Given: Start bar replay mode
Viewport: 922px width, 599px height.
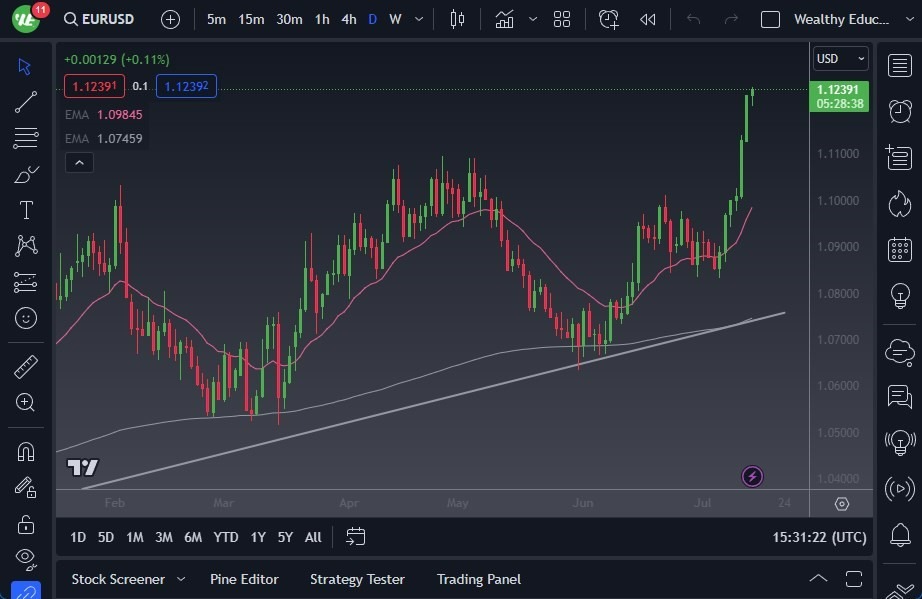Looking at the screenshot, I should [648, 19].
